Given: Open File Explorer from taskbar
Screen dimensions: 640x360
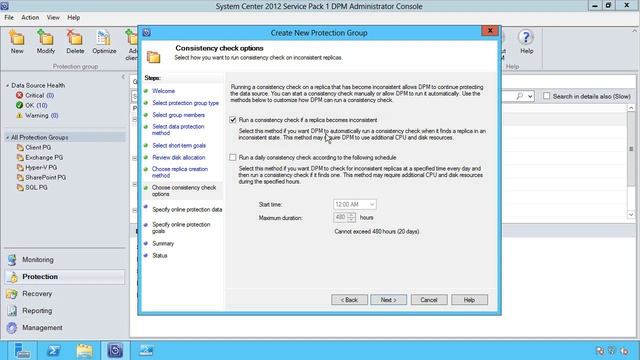Looking at the screenshot, I should click(x=84, y=351).
